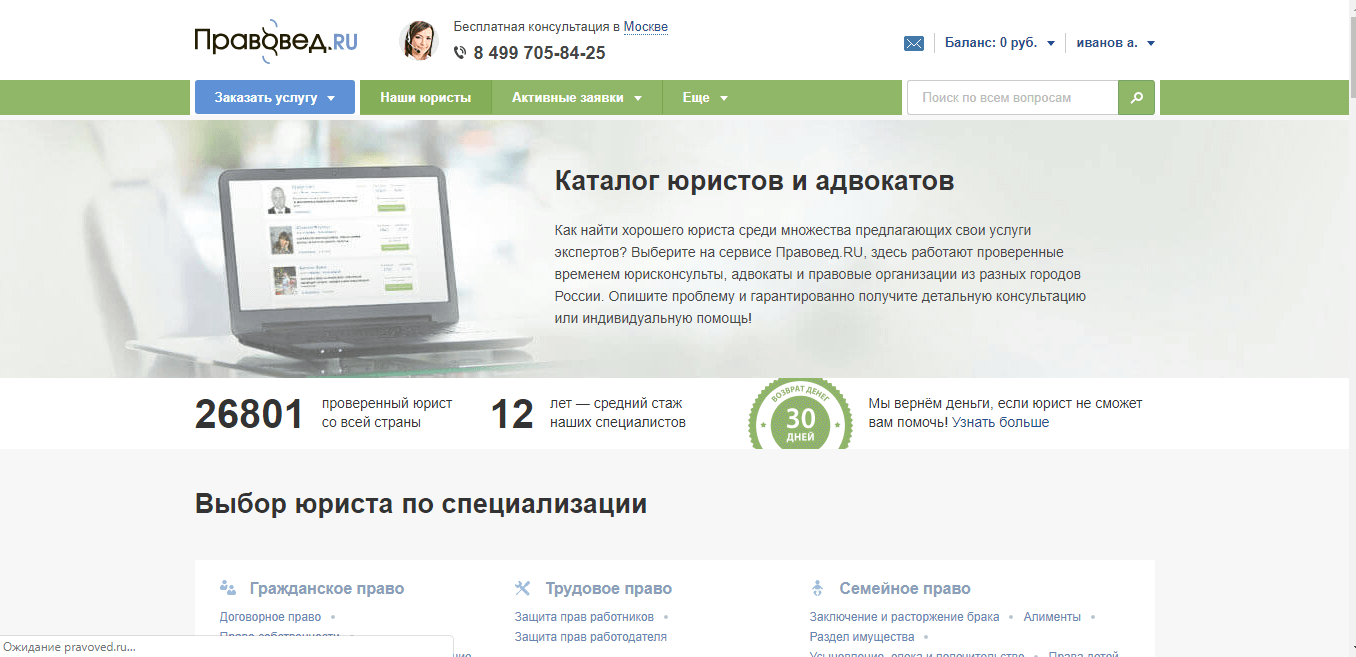Screen dimensions: 1356x657
Task: Open the Договорное право link
Action: click(x=270, y=617)
